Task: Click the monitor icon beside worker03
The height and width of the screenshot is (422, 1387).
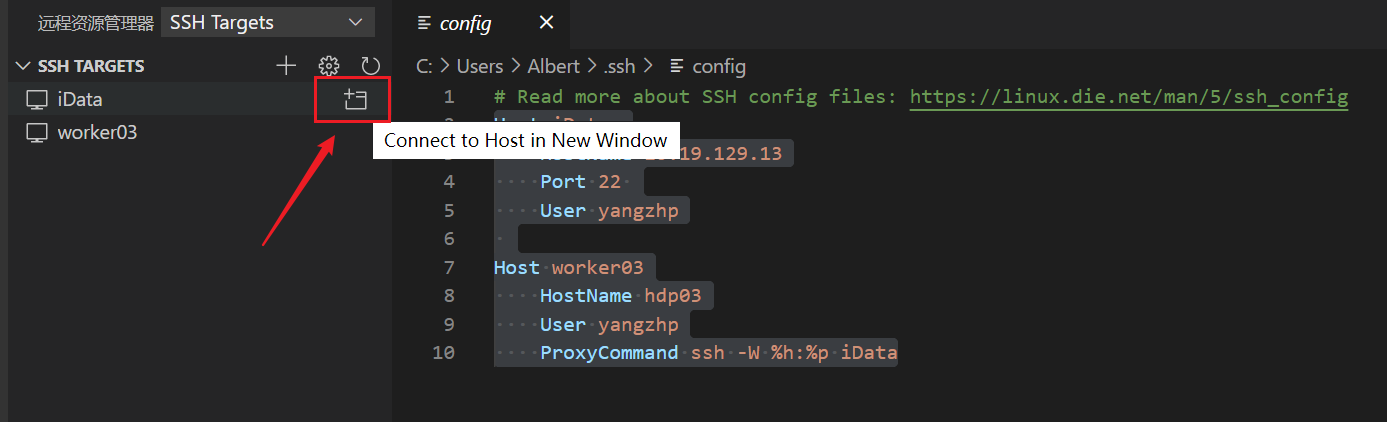Action: [x=37, y=132]
